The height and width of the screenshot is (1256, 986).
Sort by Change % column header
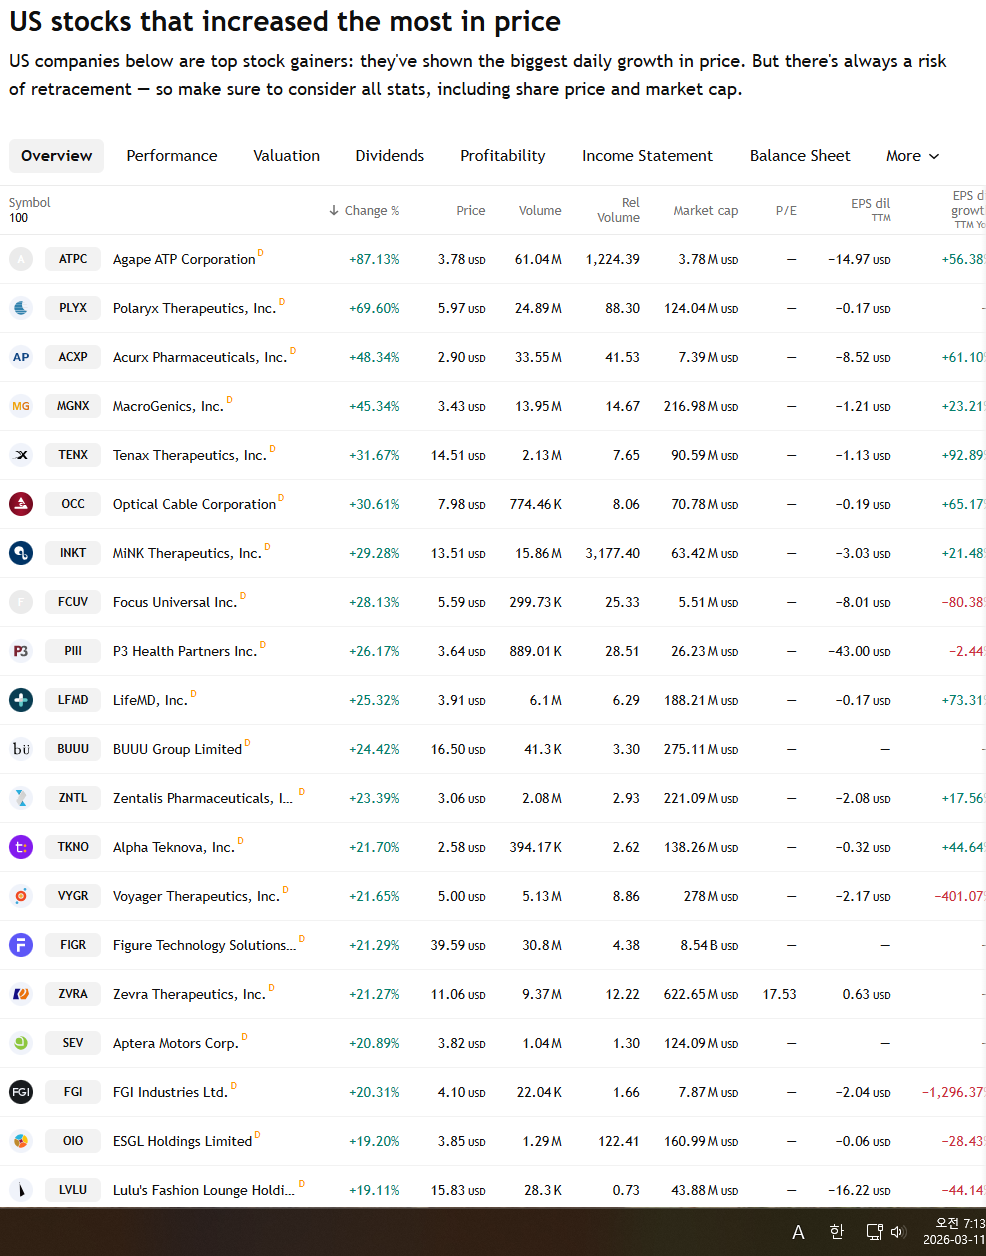point(364,211)
